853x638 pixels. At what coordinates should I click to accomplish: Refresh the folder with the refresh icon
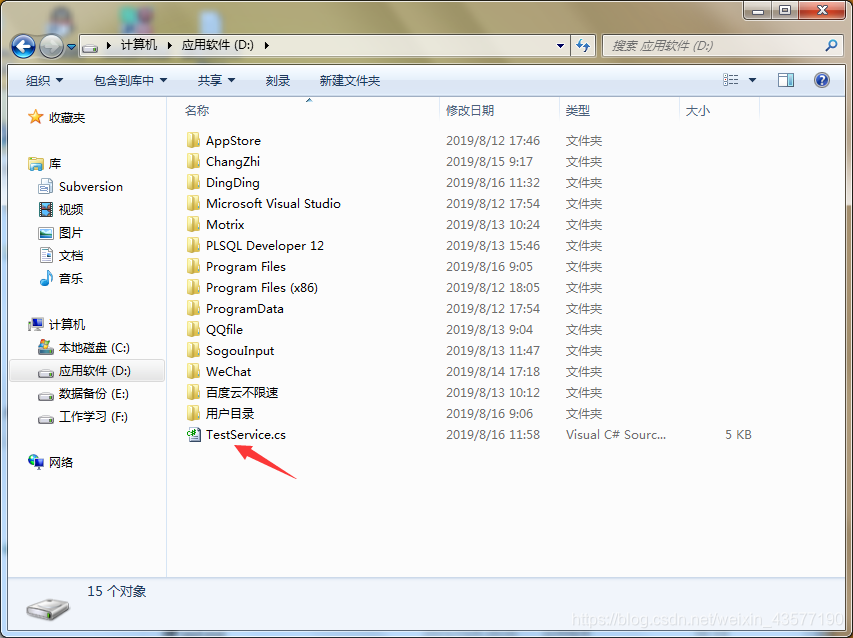tap(583, 46)
